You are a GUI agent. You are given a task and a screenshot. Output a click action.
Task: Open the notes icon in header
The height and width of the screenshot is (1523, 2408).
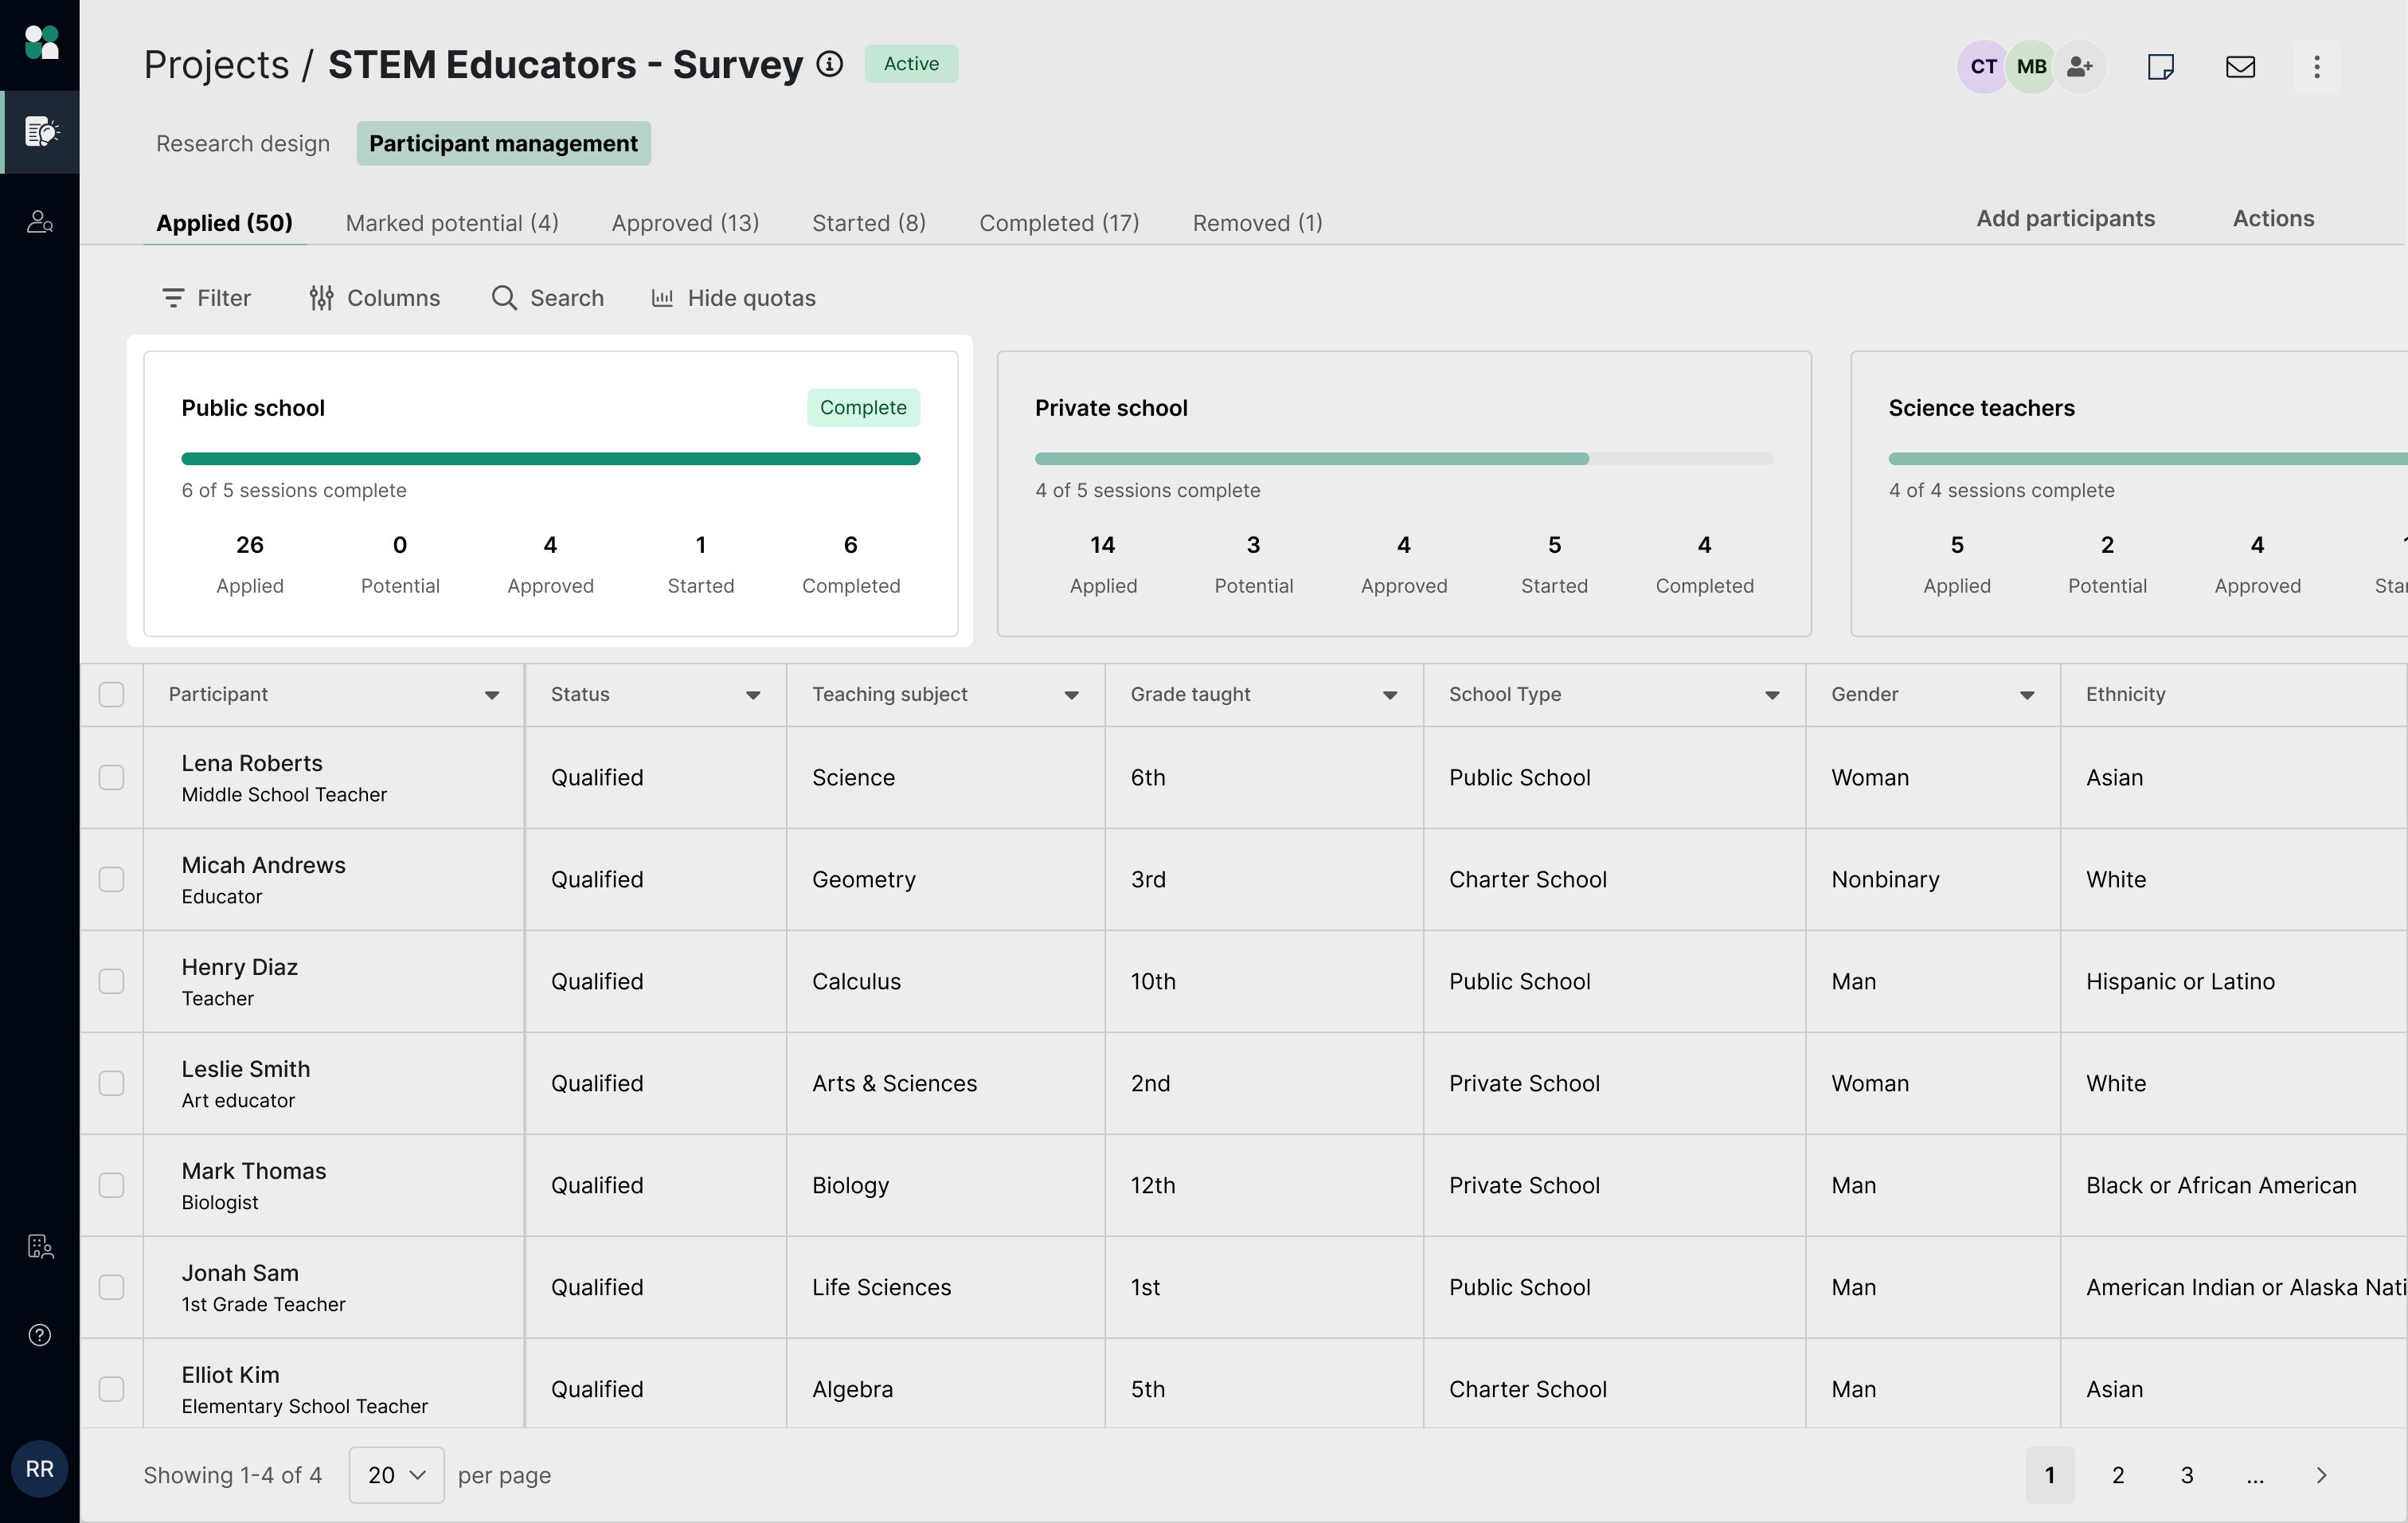(2160, 67)
